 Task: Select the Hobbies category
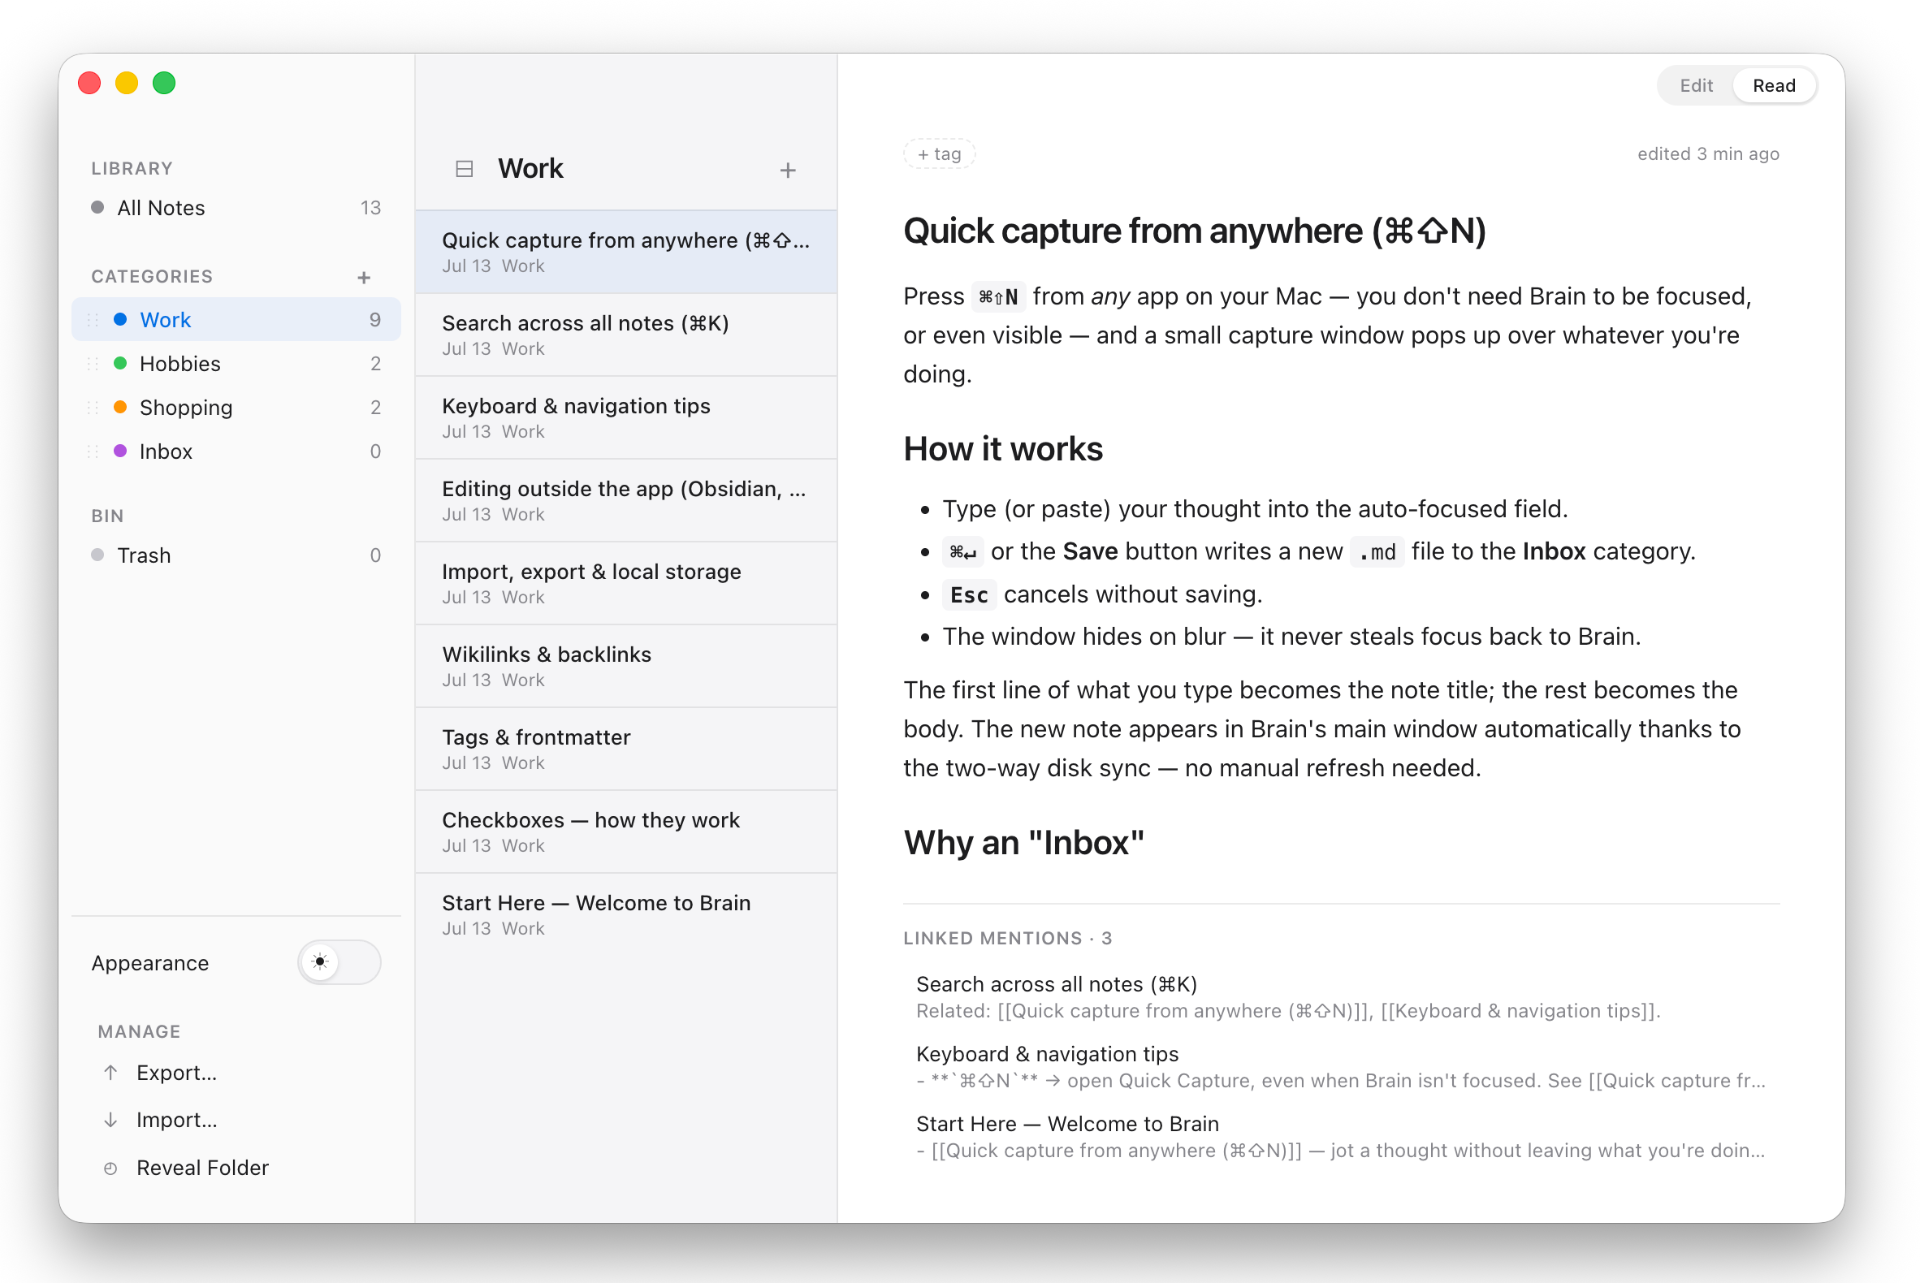(236, 364)
